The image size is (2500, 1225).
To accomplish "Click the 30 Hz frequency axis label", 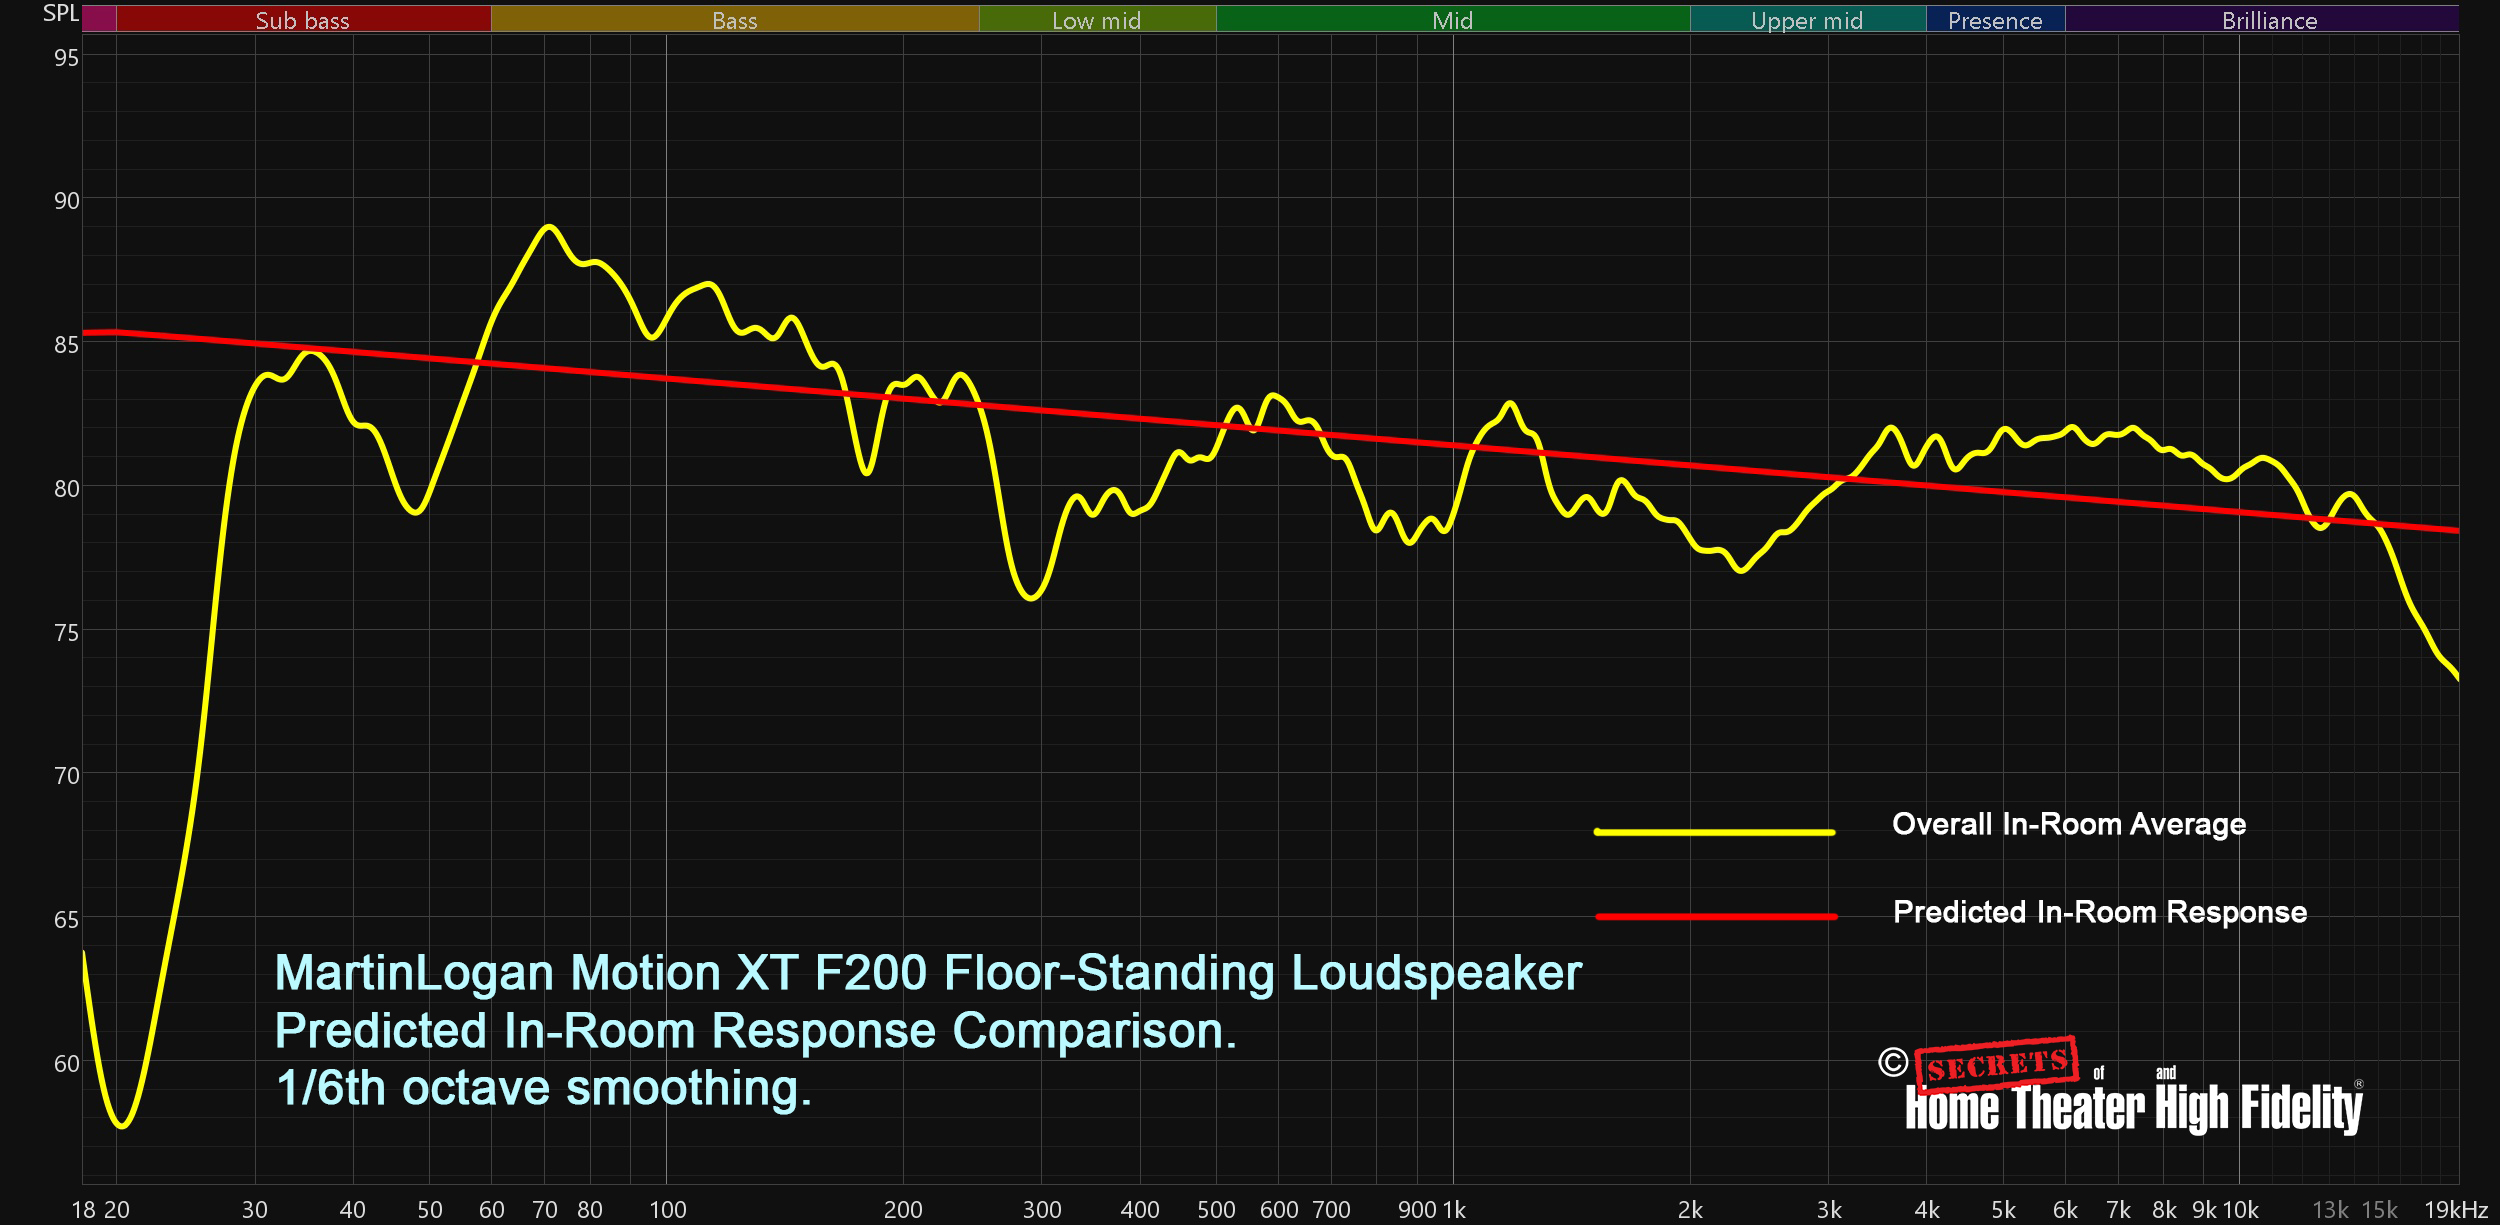I will 255,1210.
